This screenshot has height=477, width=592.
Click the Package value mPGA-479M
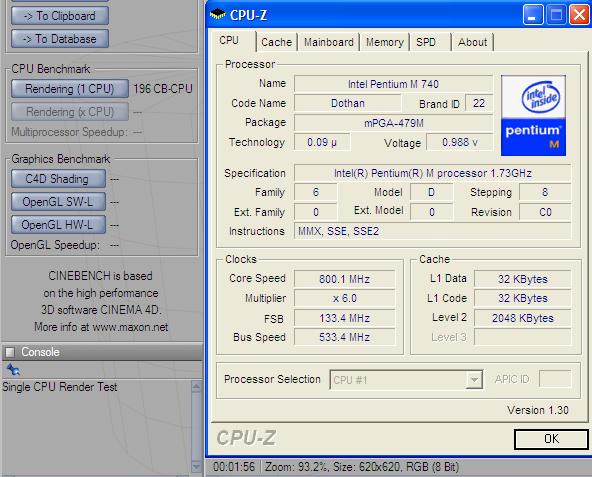(393, 123)
